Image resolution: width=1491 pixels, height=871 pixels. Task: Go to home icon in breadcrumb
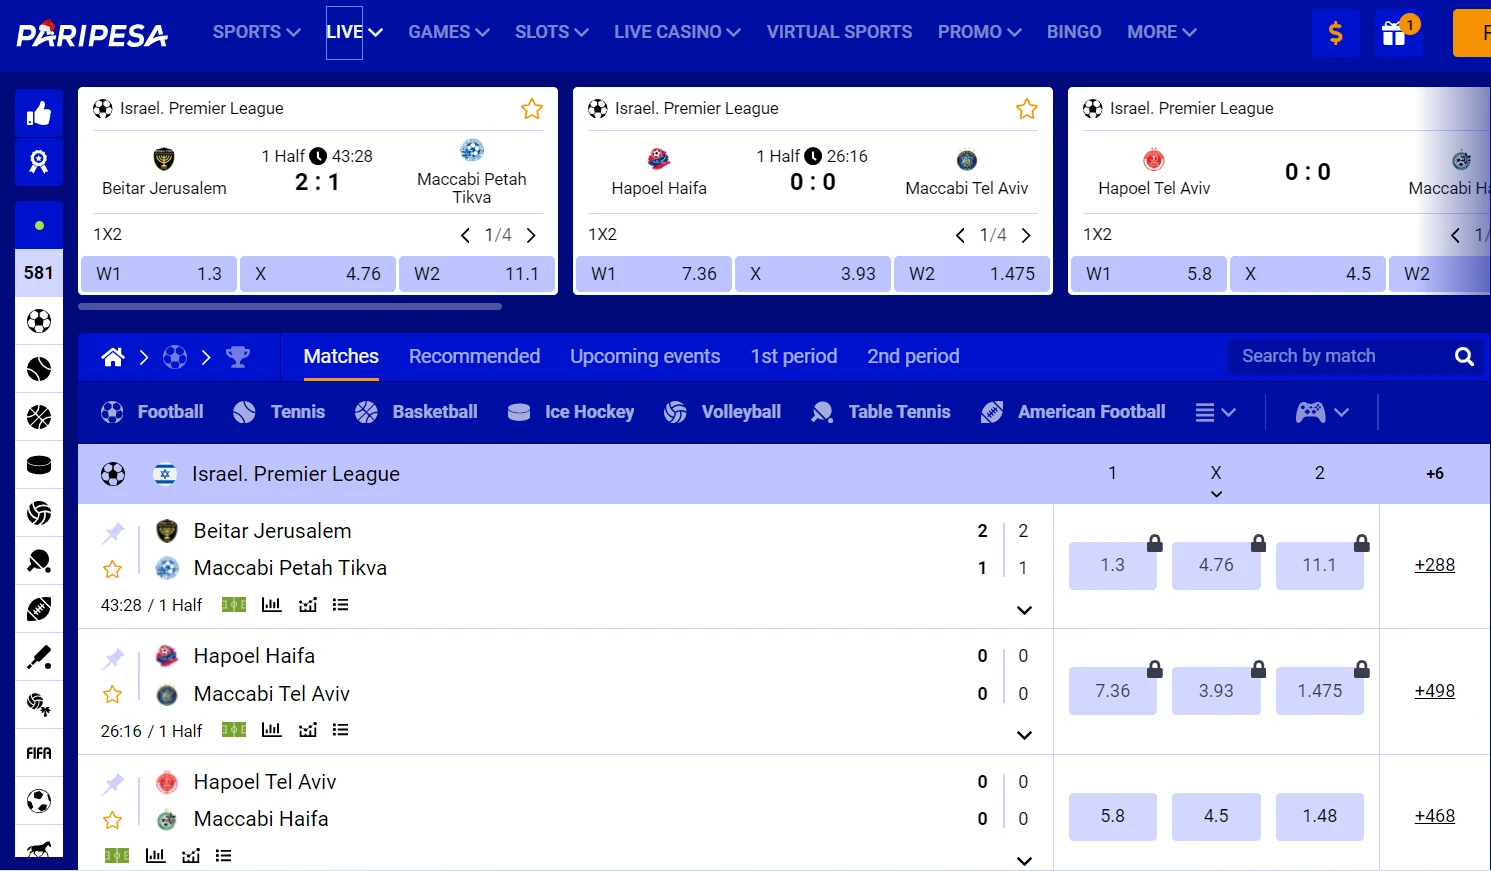pos(113,357)
